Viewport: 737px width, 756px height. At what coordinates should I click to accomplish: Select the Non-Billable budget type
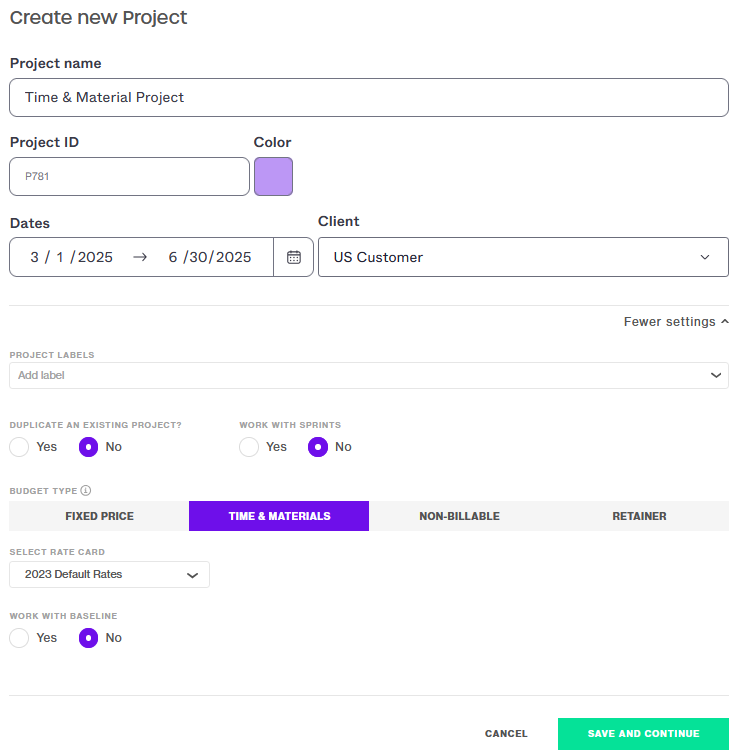[459, 516]
